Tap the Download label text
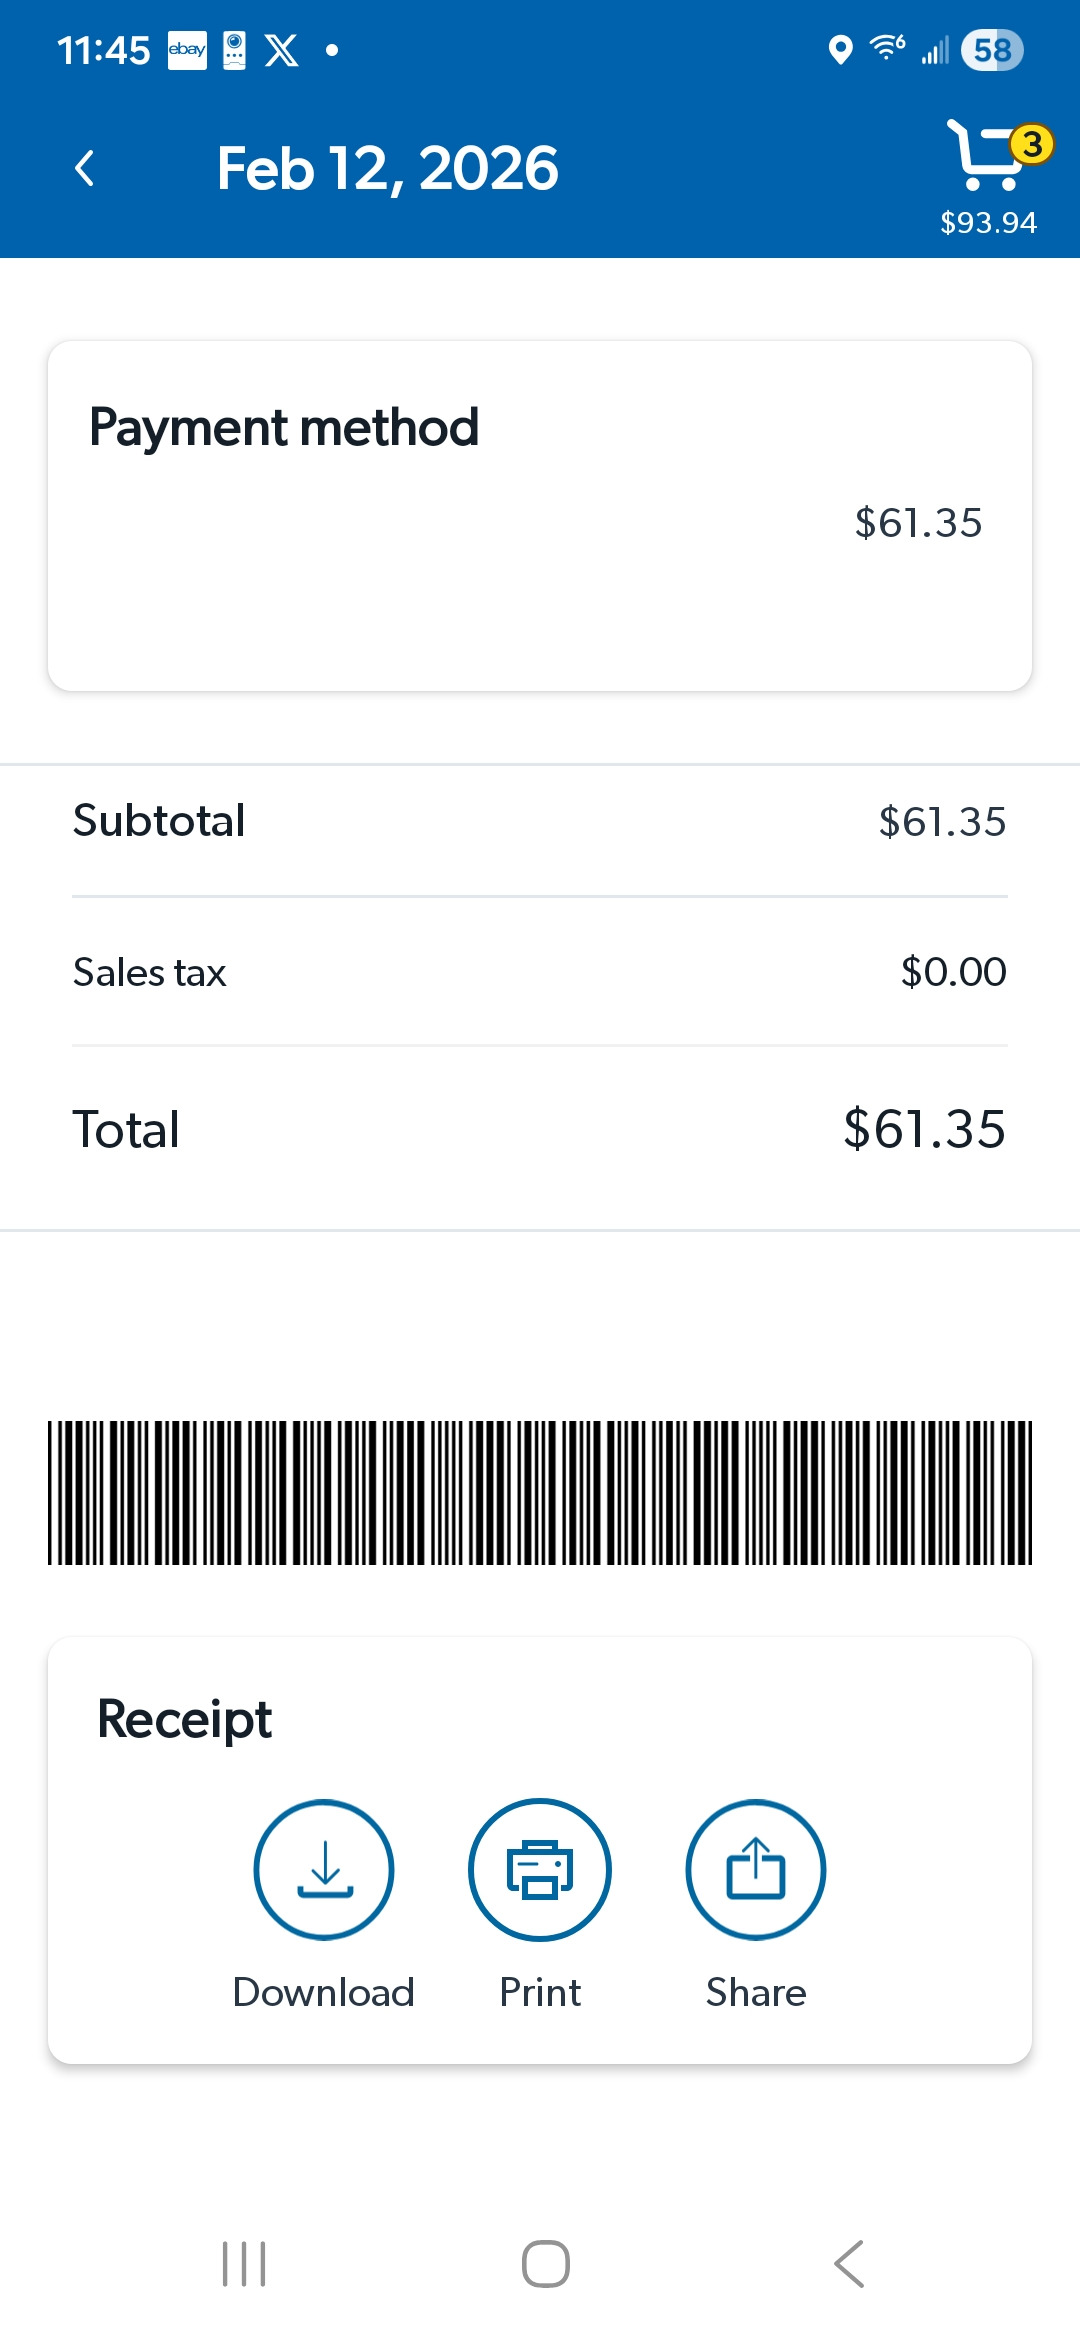Viewport: 1080px width, 2340px height. (x=324, y=1993)
